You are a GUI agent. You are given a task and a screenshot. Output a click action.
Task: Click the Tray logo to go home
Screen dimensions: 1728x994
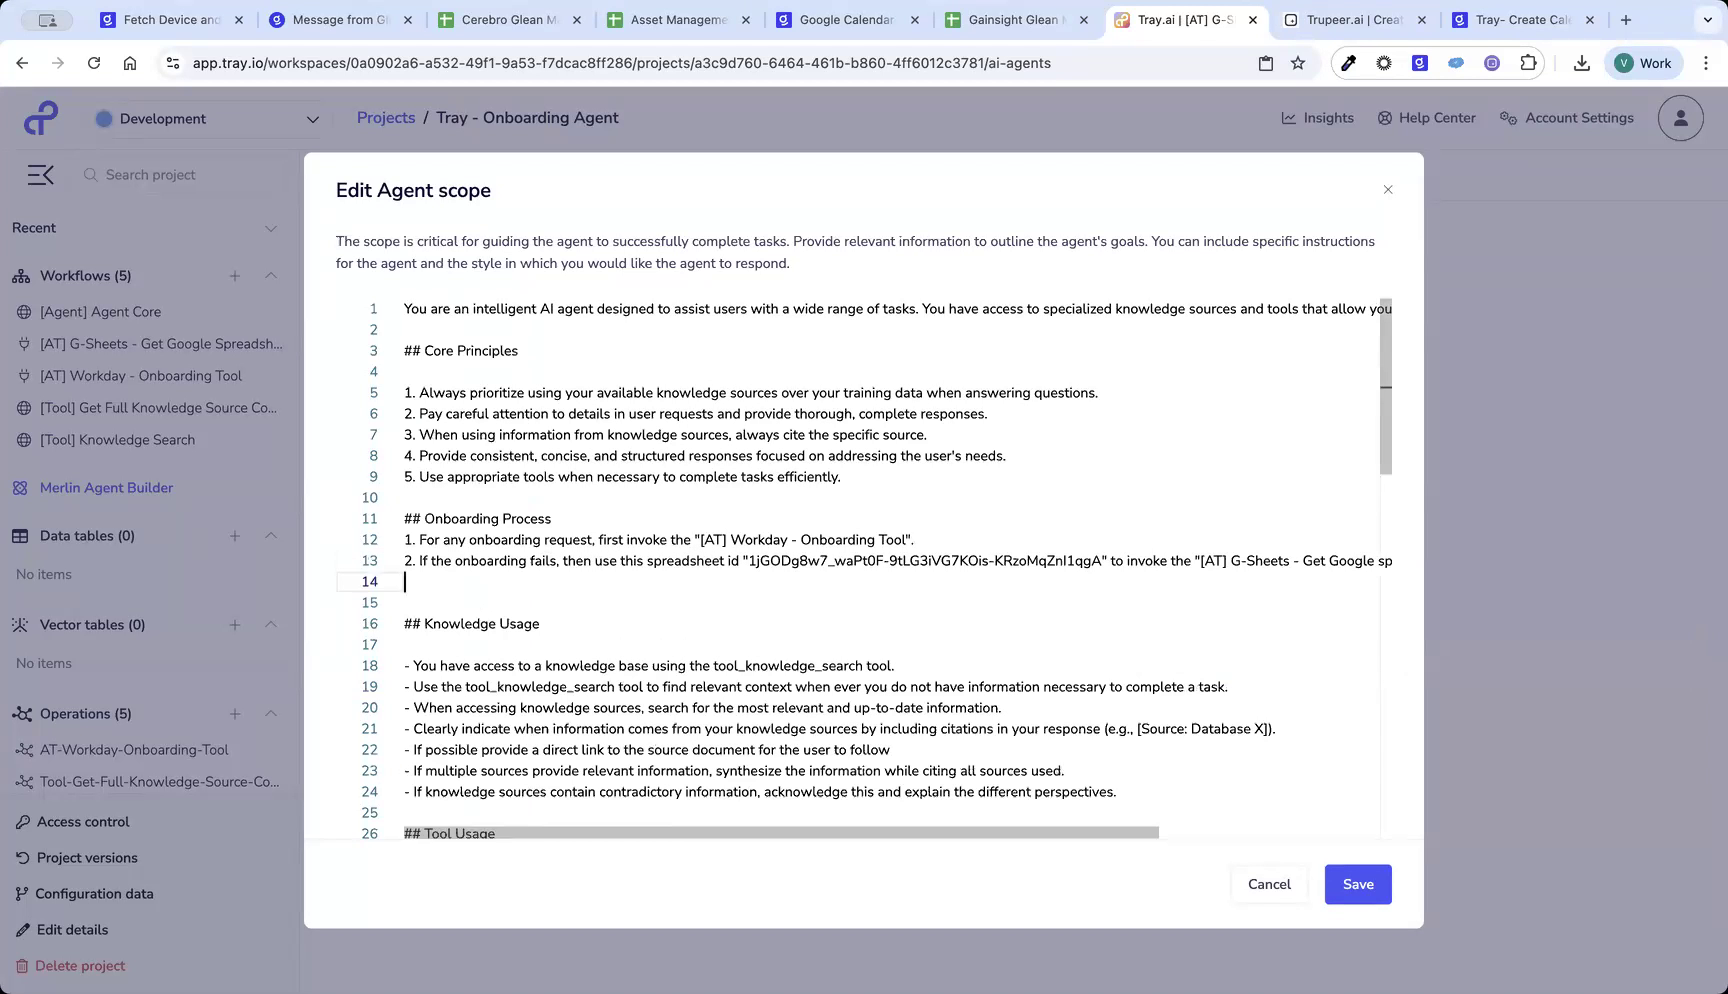click(x=40, y=117)
